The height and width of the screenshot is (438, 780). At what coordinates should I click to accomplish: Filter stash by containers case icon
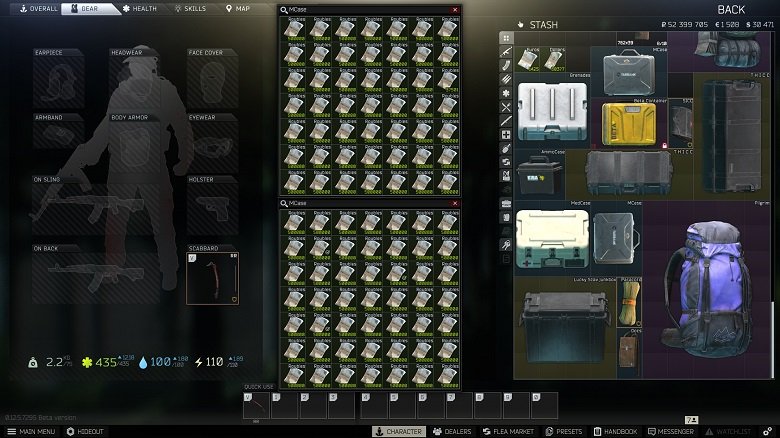click(506, 204)
